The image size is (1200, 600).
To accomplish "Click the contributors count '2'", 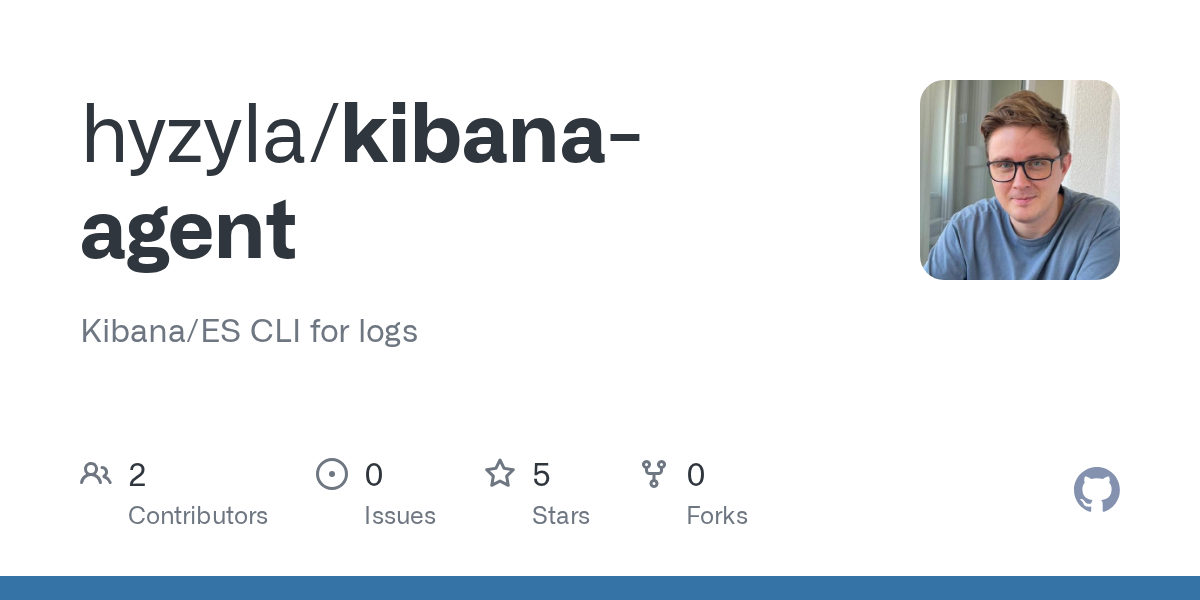I will click(x=137, y=475).
